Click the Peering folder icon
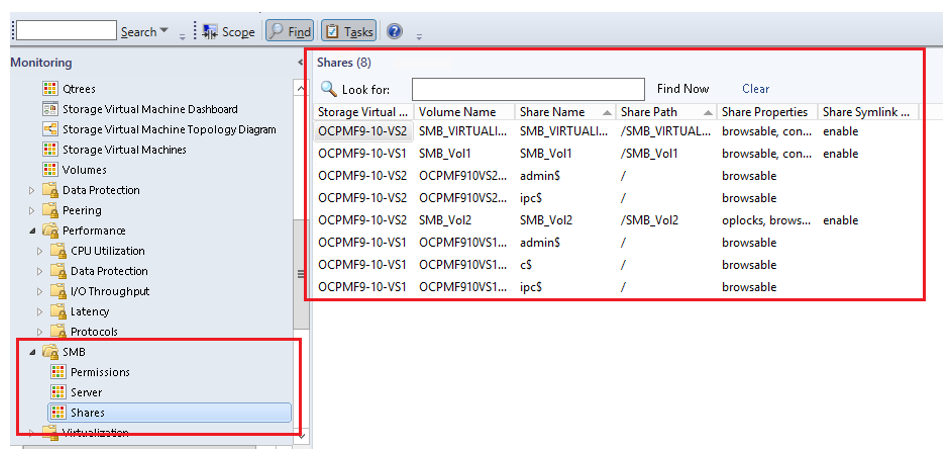951x458 pixels. pyautogui.click(x=50, y=210)
